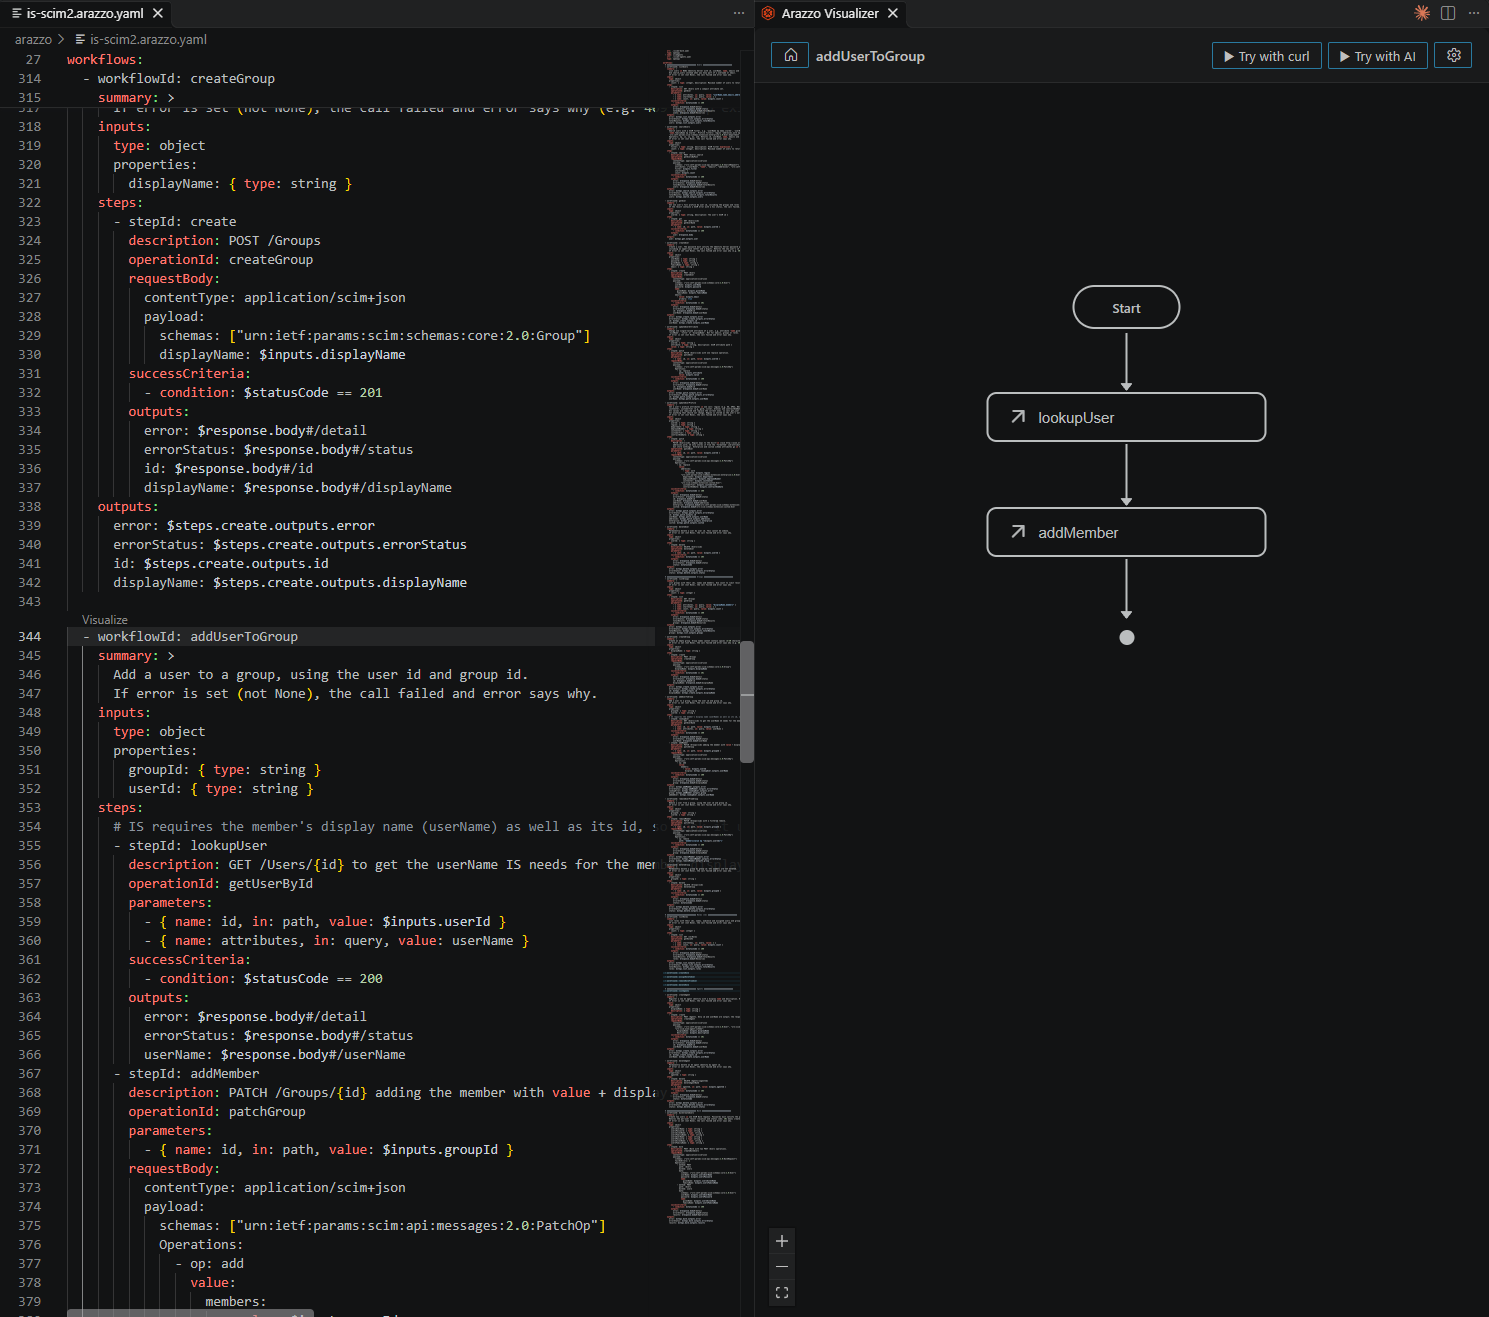Click the 'operationId: patchGroup' line
The image size is (1489, 1317).
(x=217, y=1112)
